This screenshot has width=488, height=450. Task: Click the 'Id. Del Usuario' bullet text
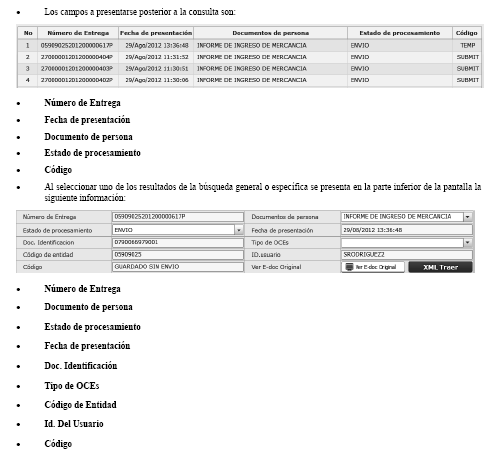point(74,424)
